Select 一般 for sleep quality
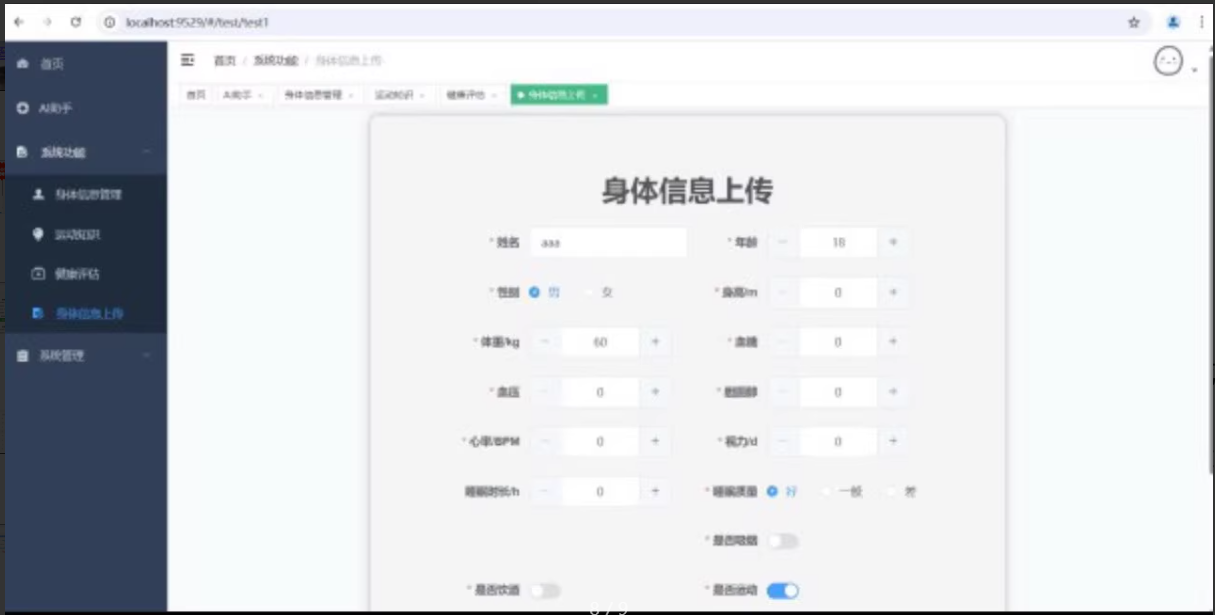1215x615 pixels. (826, 491)
